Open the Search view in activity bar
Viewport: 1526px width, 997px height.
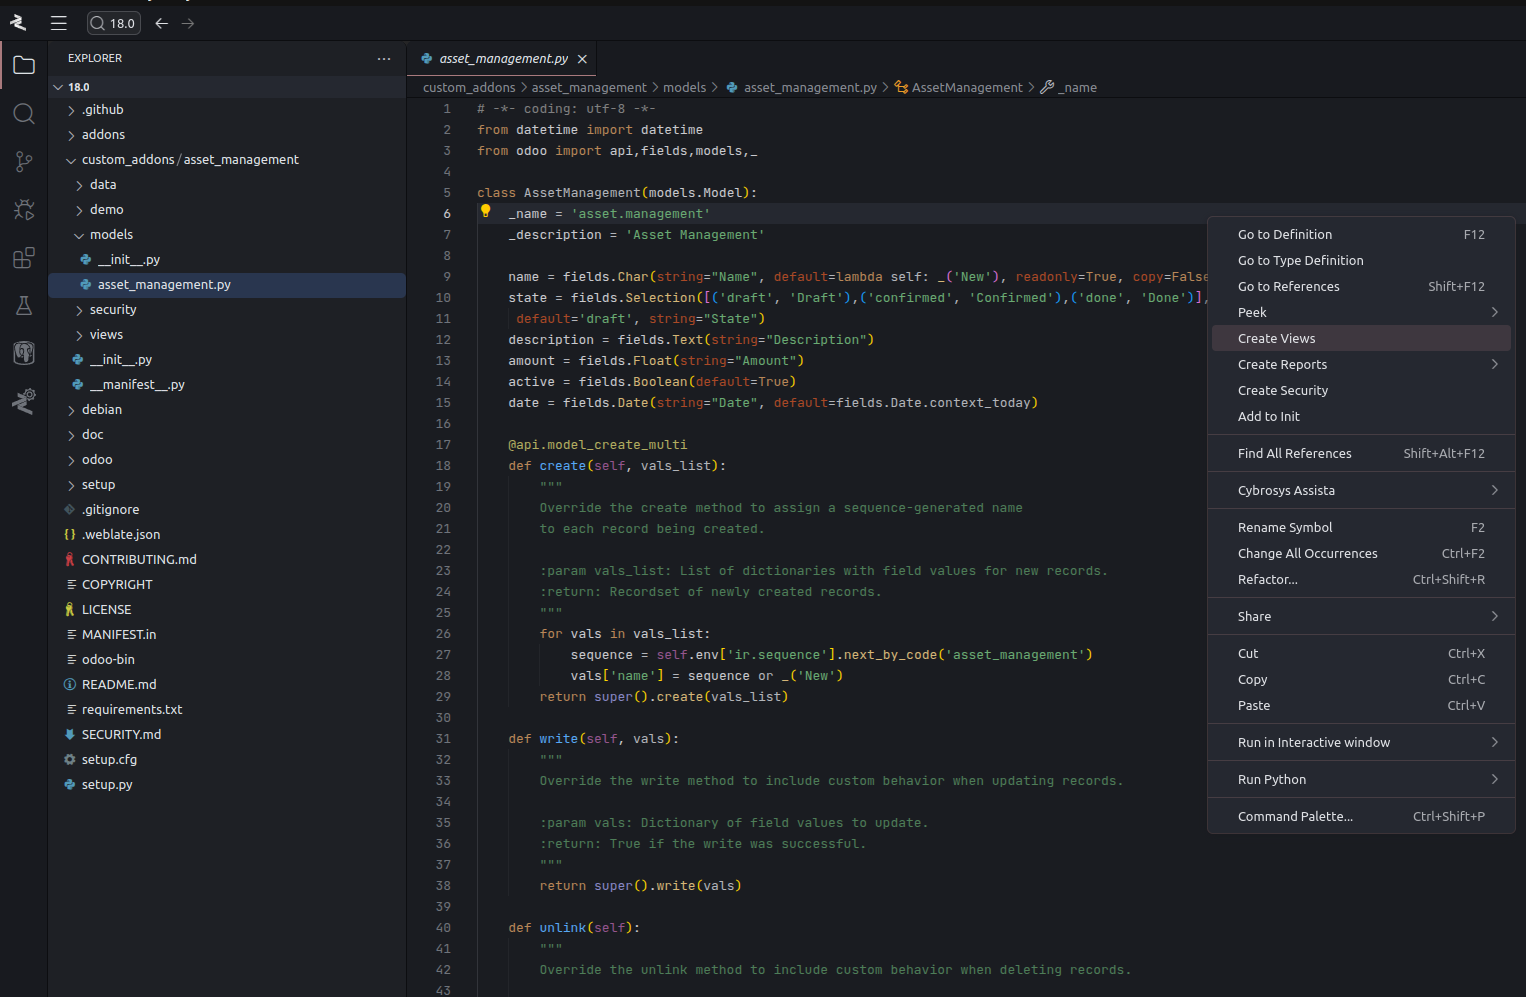coord(24,113)
